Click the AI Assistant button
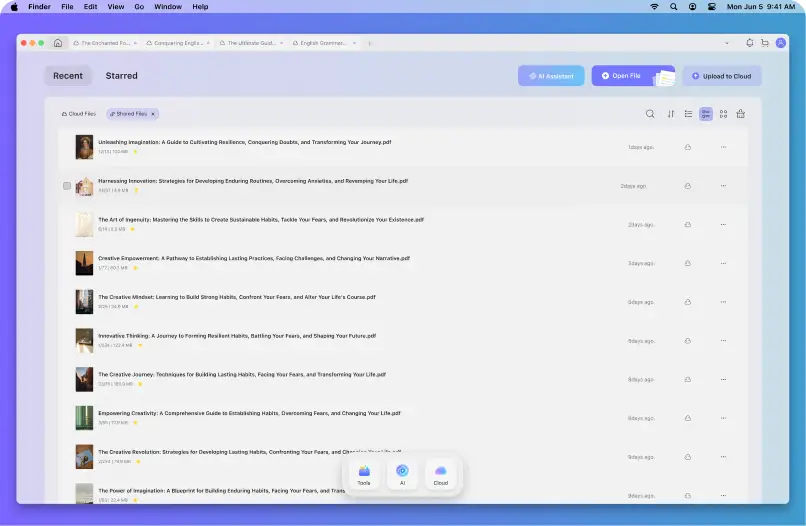 pyautogui.click(x=551, y=76)
